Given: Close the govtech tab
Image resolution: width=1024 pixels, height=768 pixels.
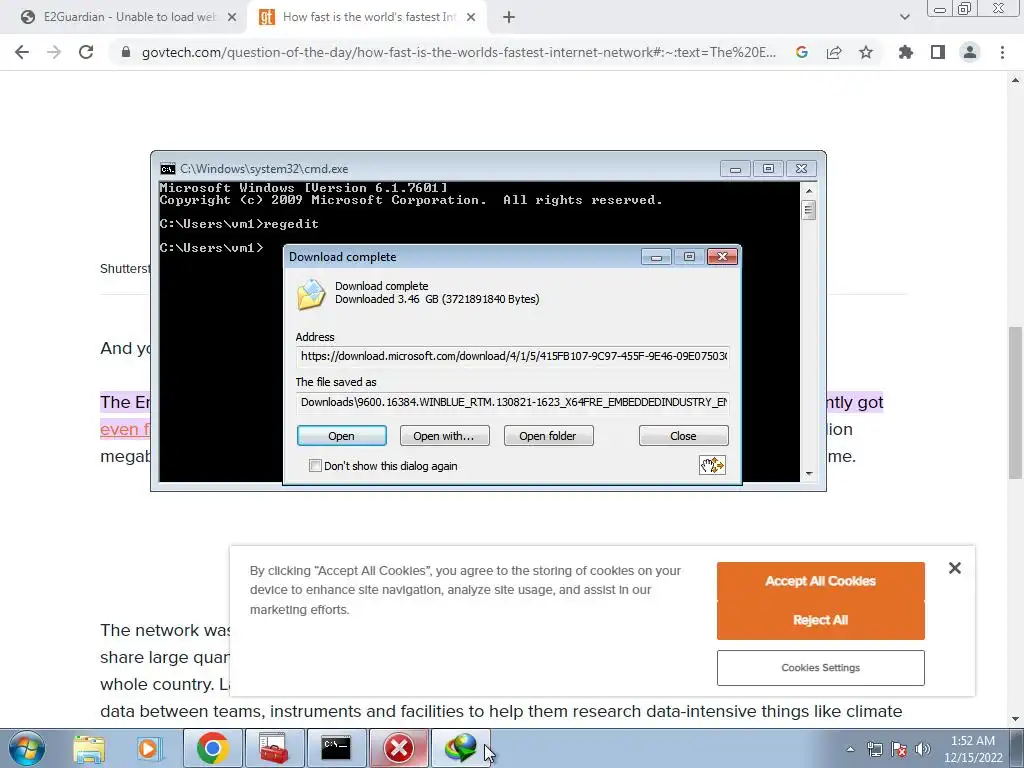Looking at the screenshot, I should 471,17.
